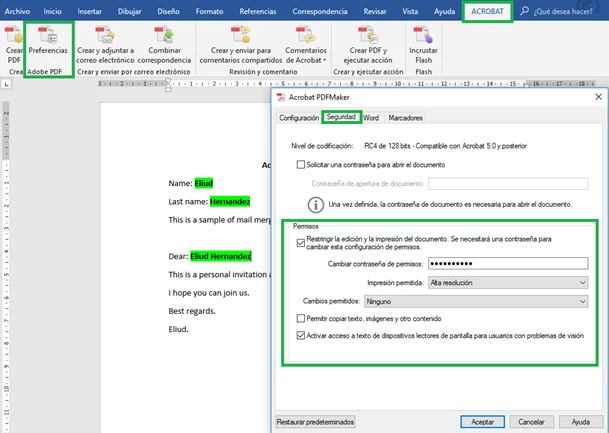Switch to Configuración tab in PDFMaker
Viewport: 609px width, 433px height.
[299, 118]
